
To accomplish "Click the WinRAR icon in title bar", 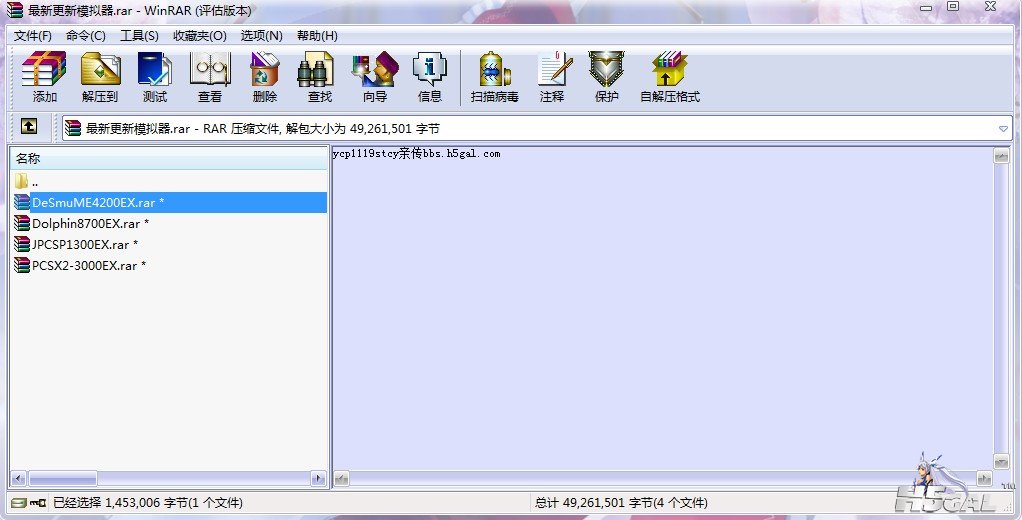I will (14, 10).
